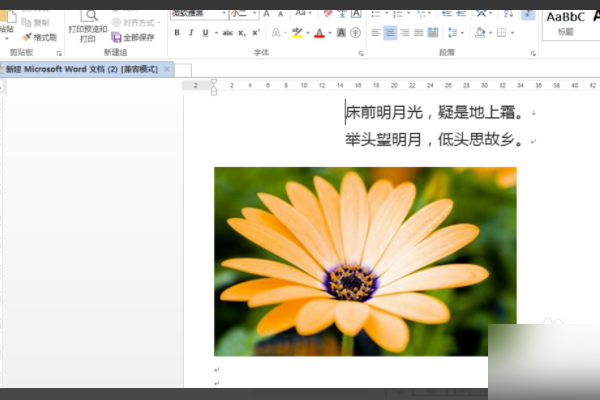
Task: Apply strikethrough to text
Action: 228,33
